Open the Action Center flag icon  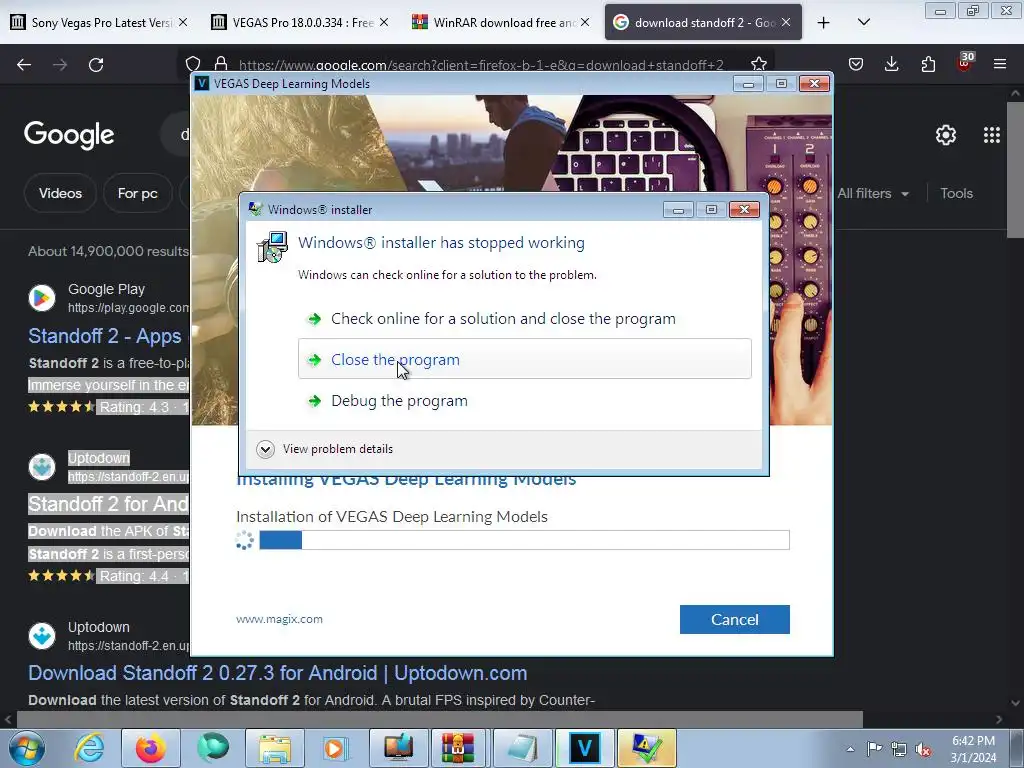tap(874, 749)
